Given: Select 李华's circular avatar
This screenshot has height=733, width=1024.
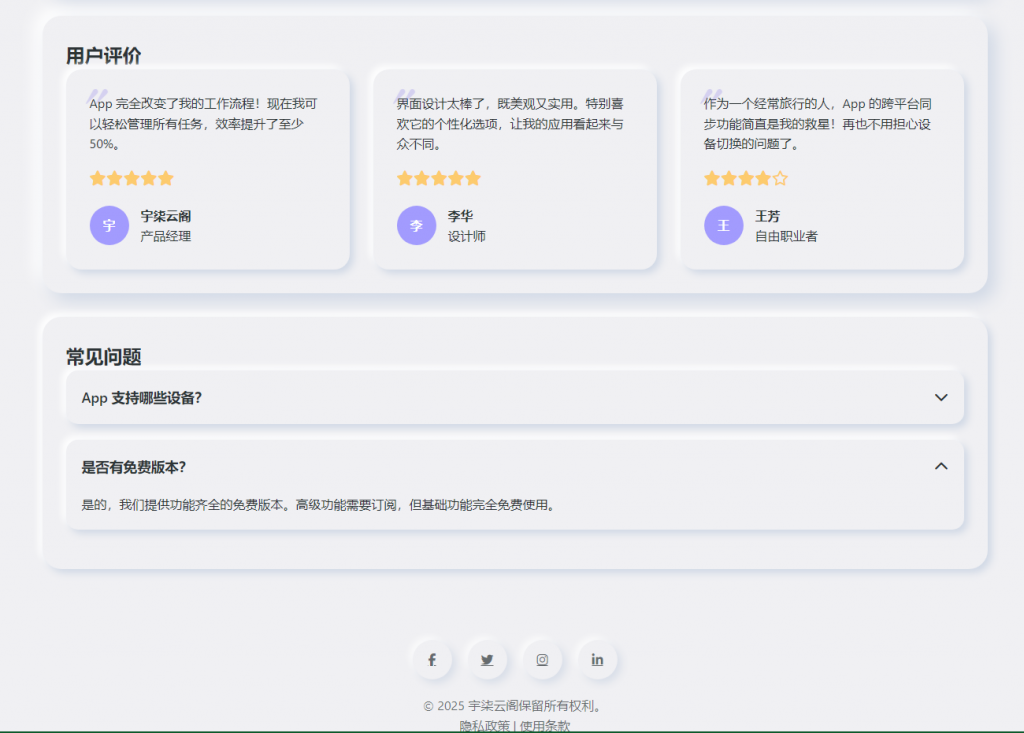Looking at the screenshot, I should coord(416,225).
